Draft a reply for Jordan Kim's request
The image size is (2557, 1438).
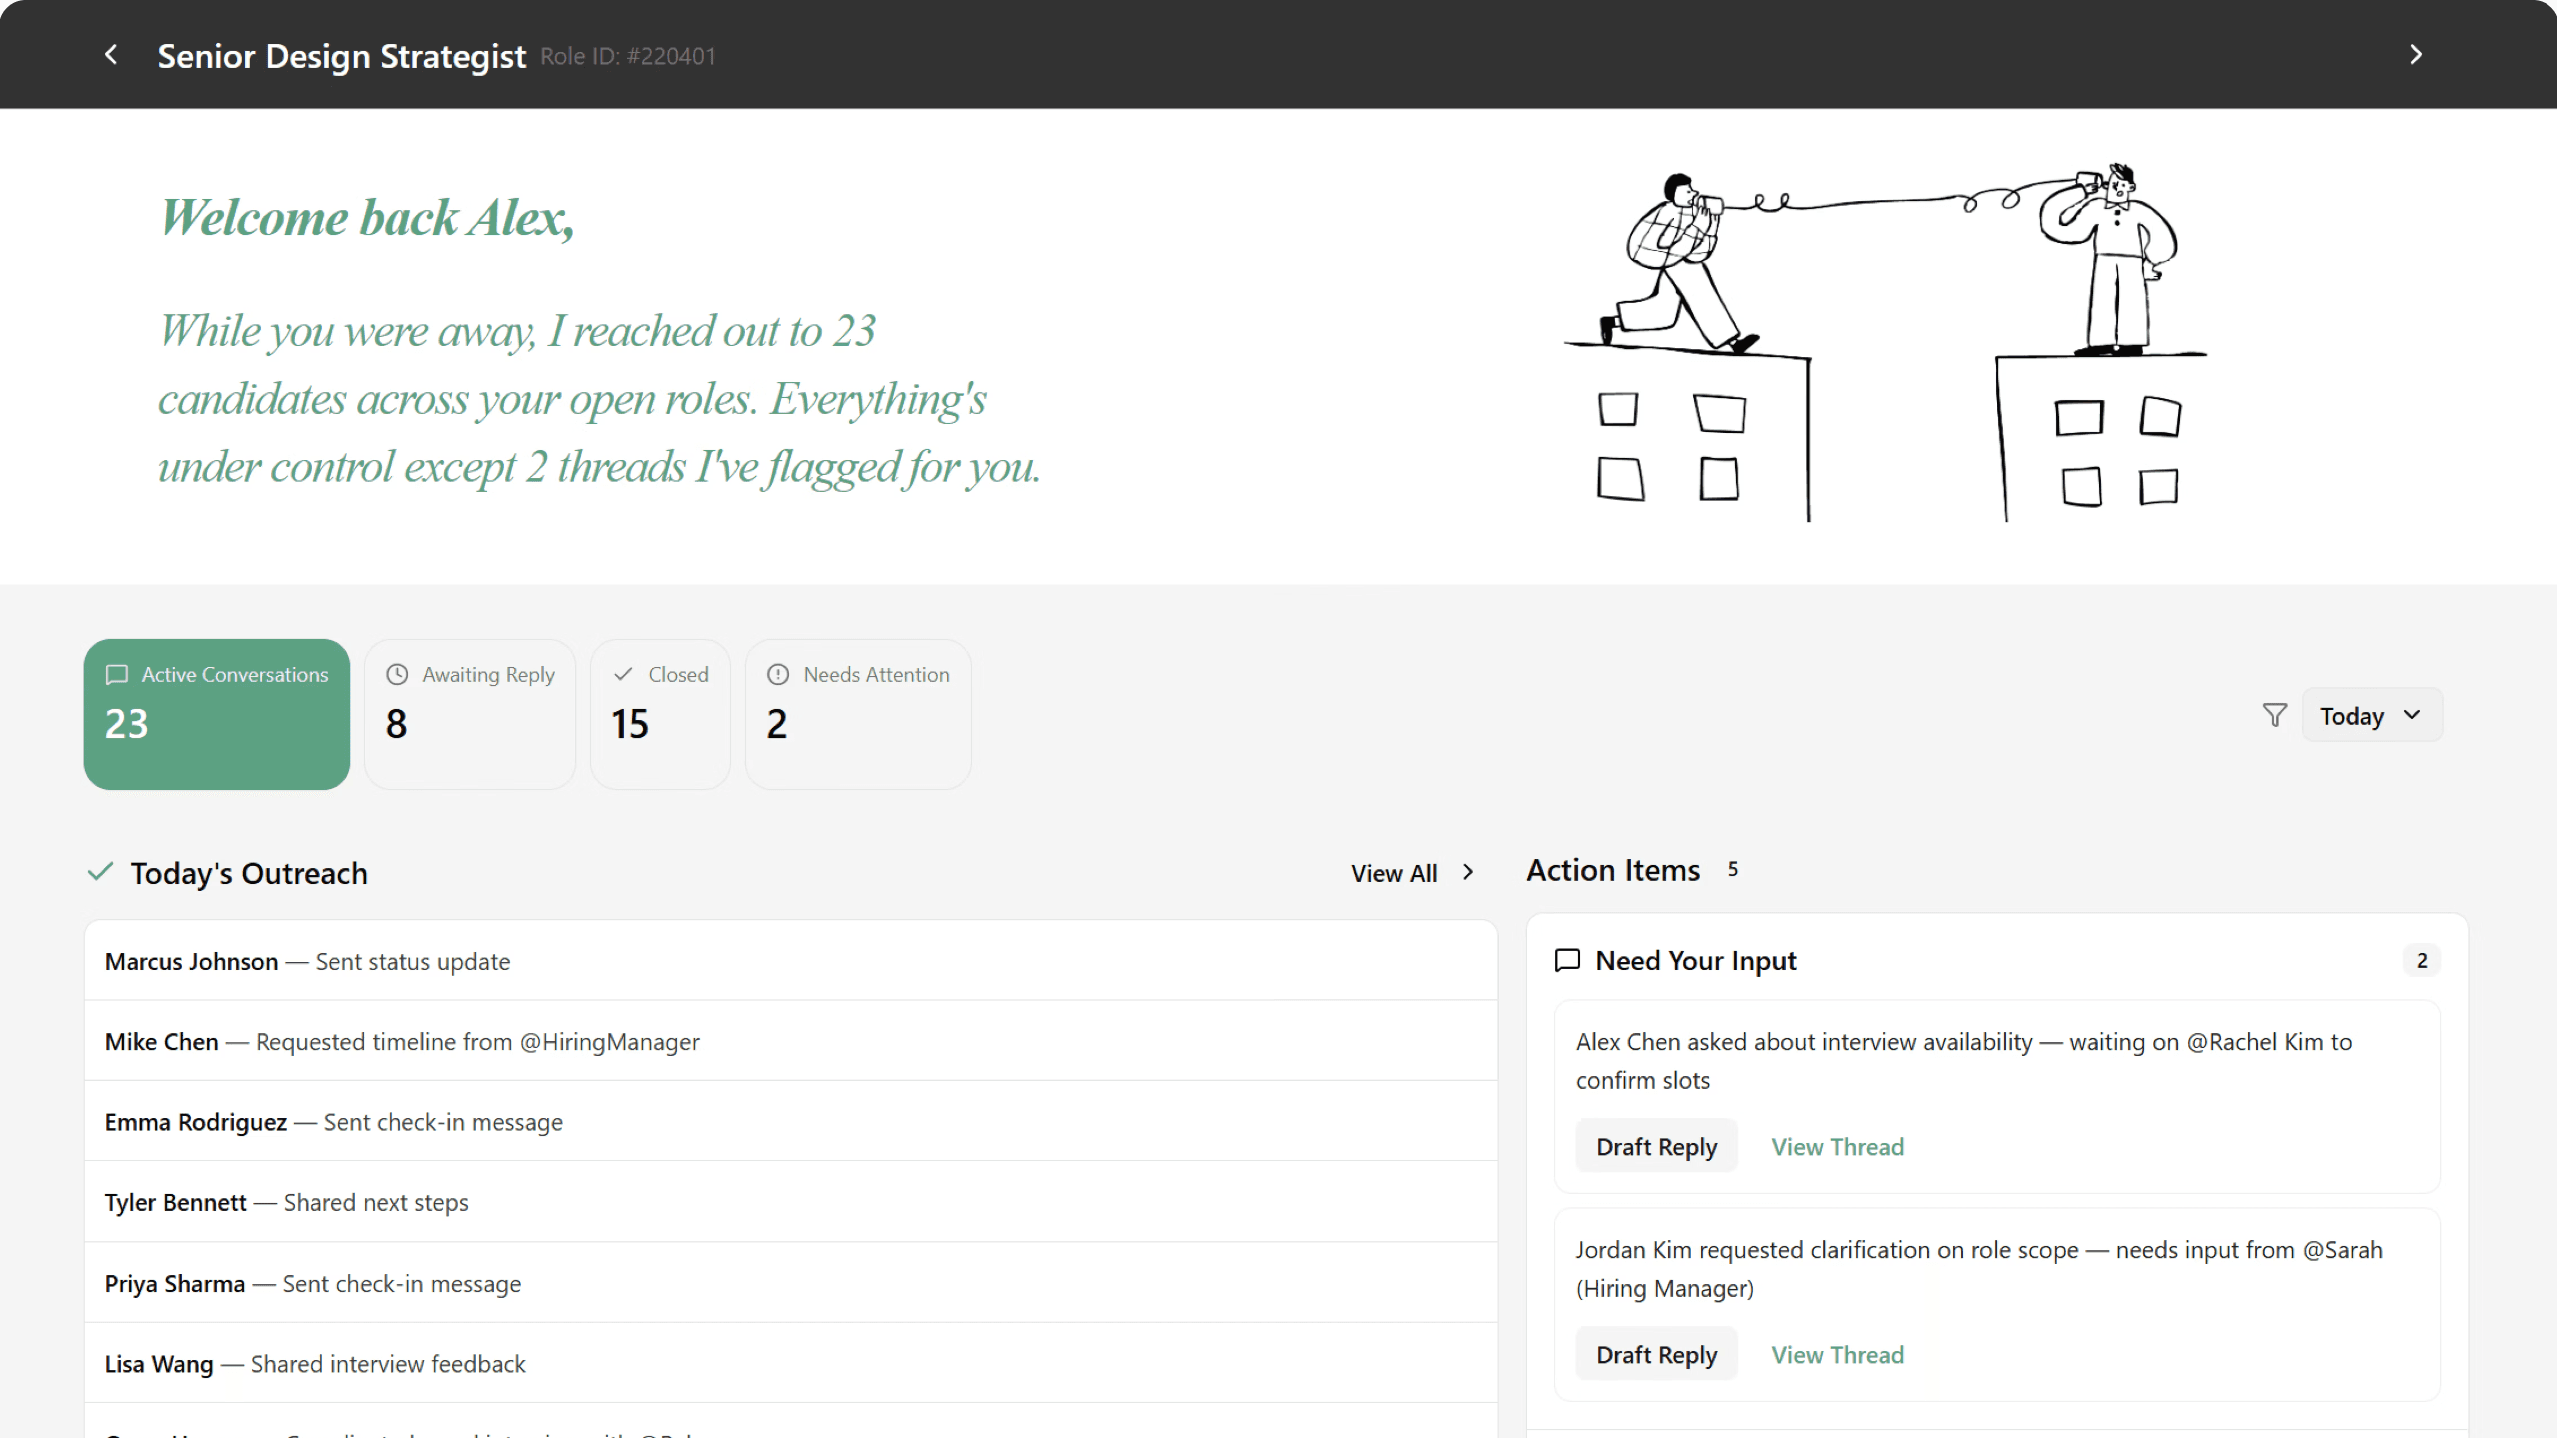(1656, 1354)
